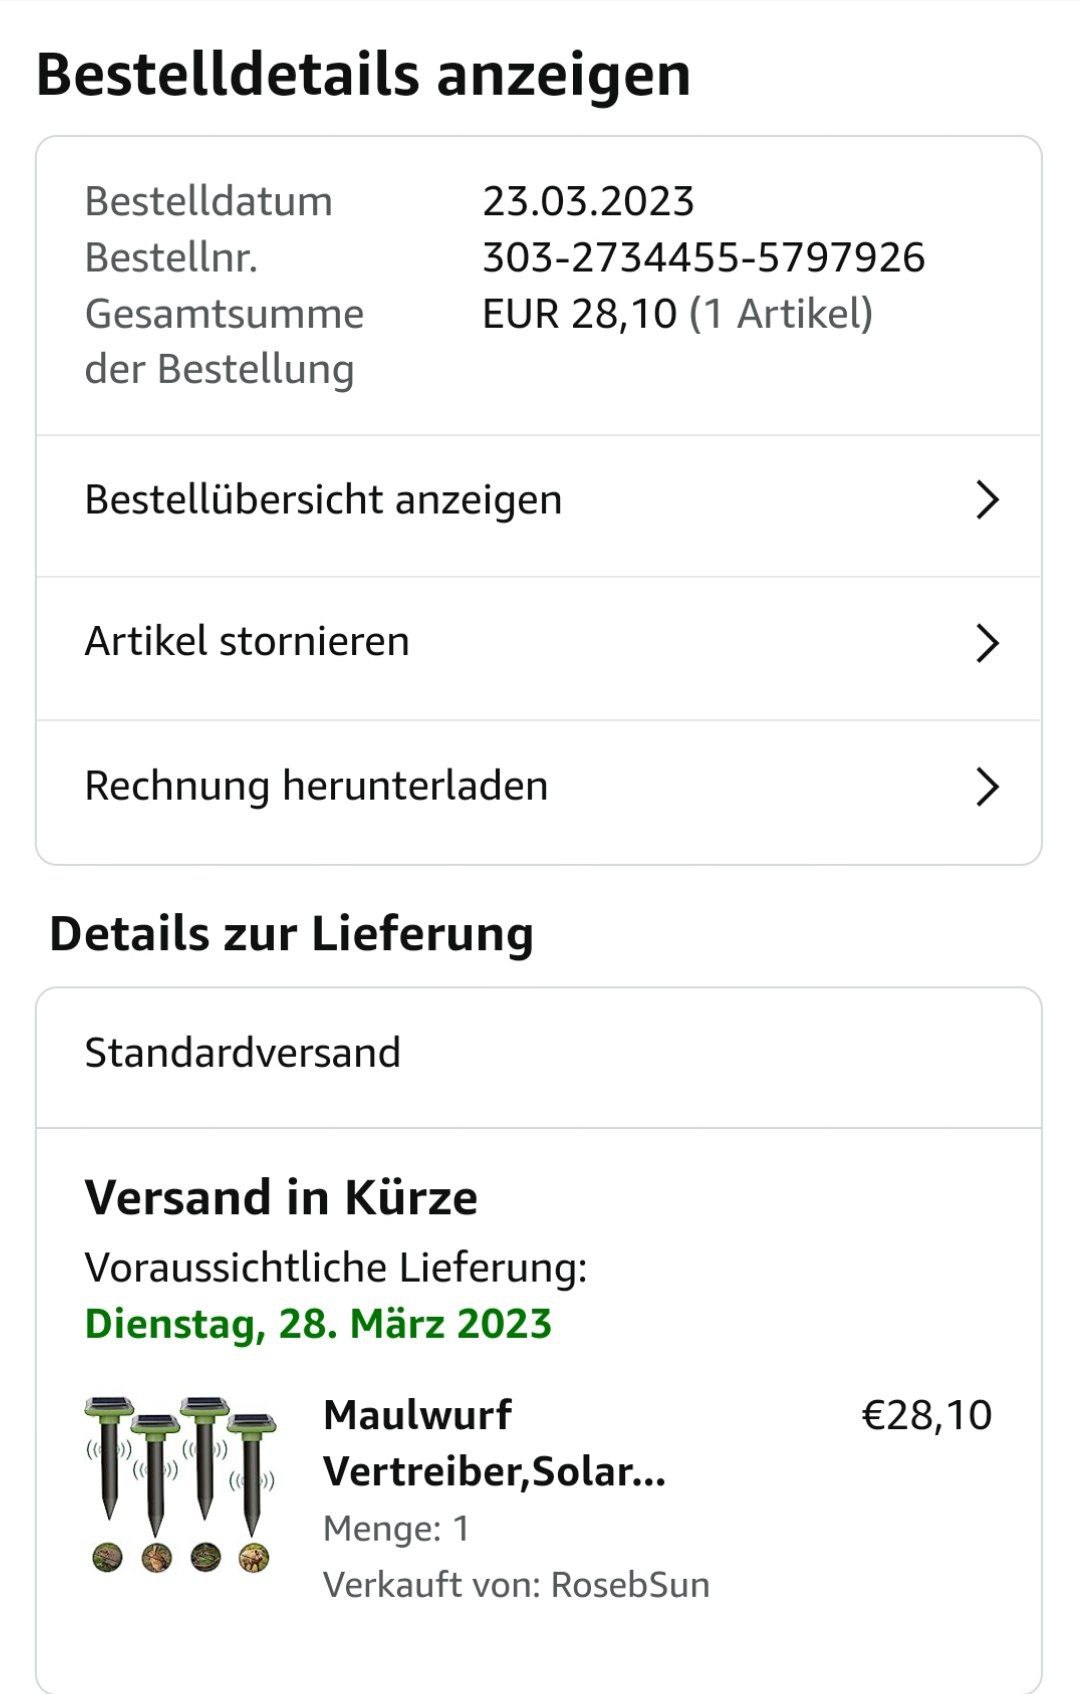Image resolution: width=1080 pixels, height=1694 pixels.
Task: Tap the order total EUR 28,10
Action: pos(579,314)
